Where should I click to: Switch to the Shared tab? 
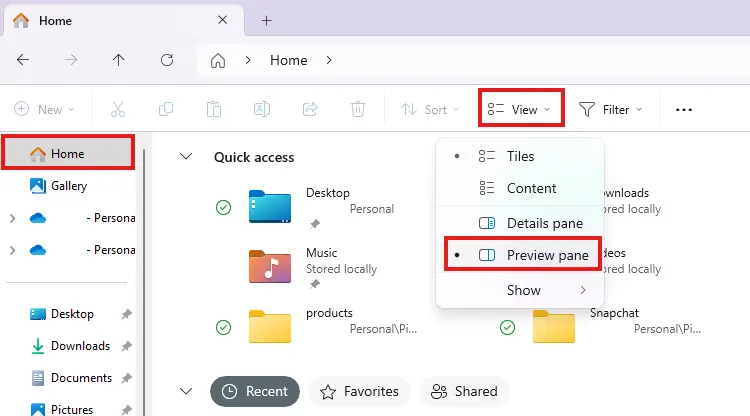(464, 392)
